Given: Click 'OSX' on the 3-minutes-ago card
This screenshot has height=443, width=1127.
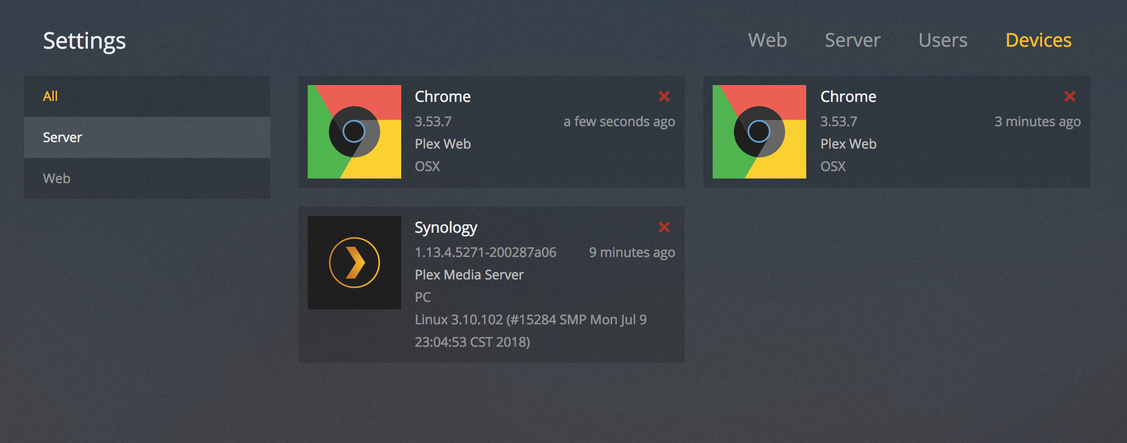Looking at the screenshot, I should 832,166.
